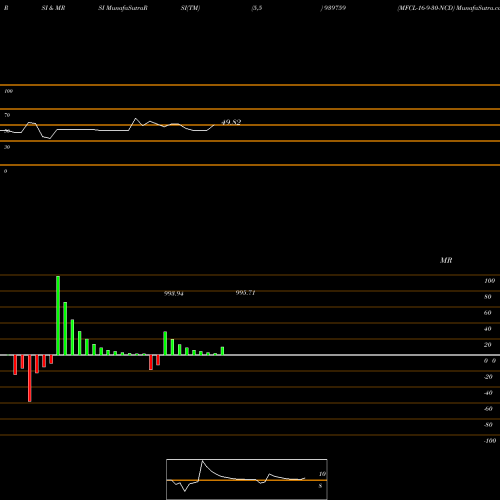
Task: Click the '993.94' value label
Action: click(174, 293)
